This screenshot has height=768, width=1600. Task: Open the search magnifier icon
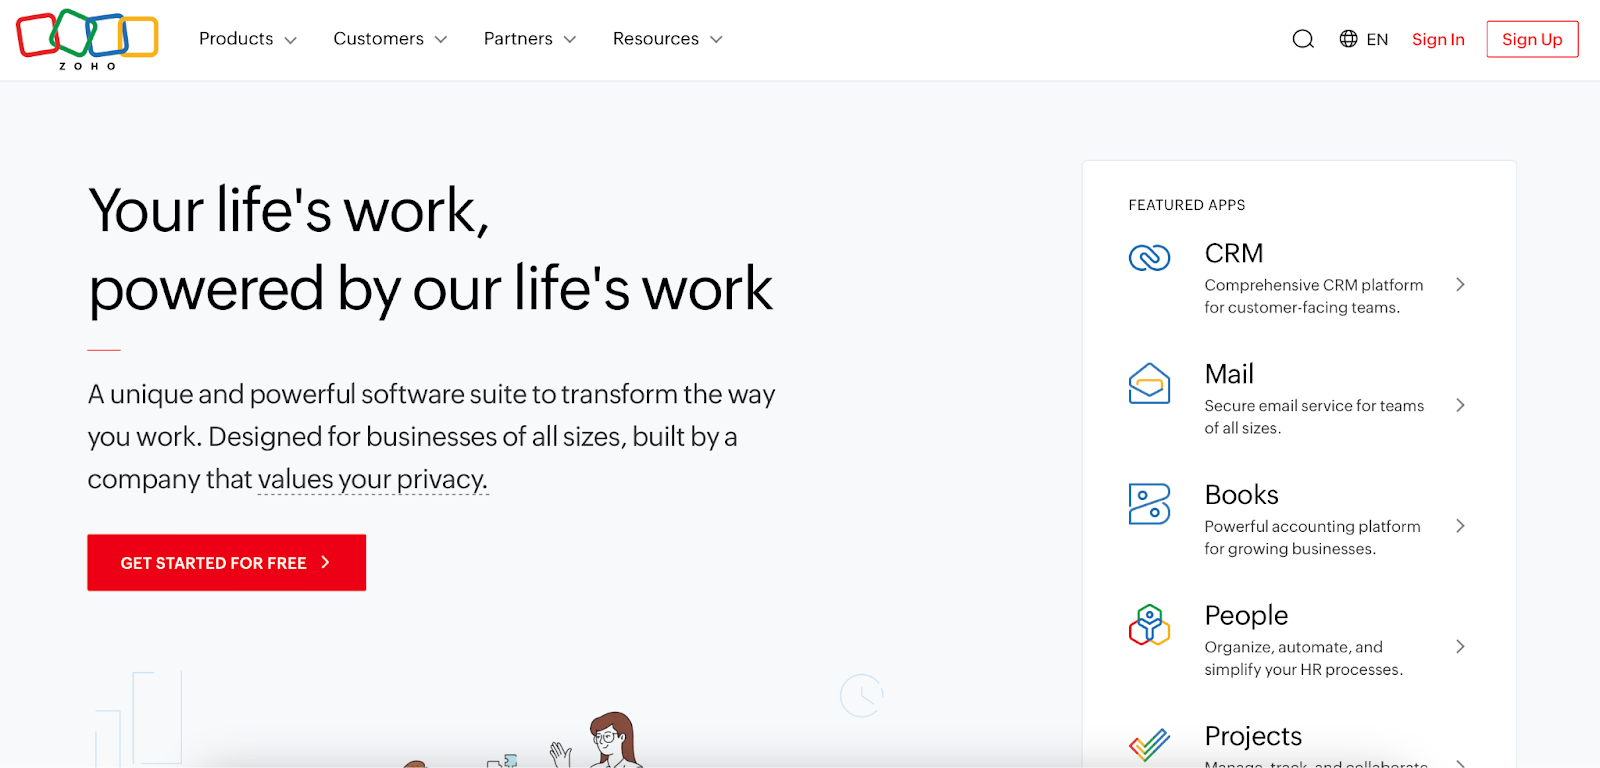tap(1303, 39)
